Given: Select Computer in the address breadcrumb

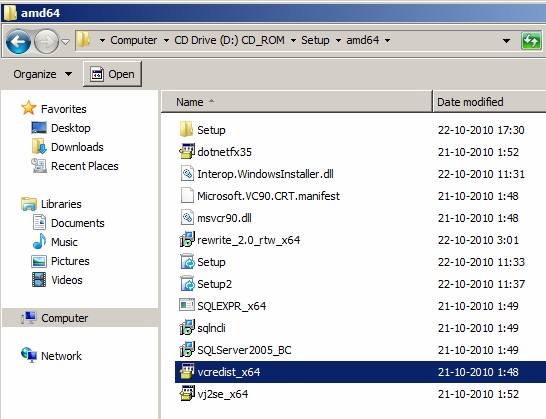Looking at the screenshot, I should pyautogui.click(x=134, y=40).
